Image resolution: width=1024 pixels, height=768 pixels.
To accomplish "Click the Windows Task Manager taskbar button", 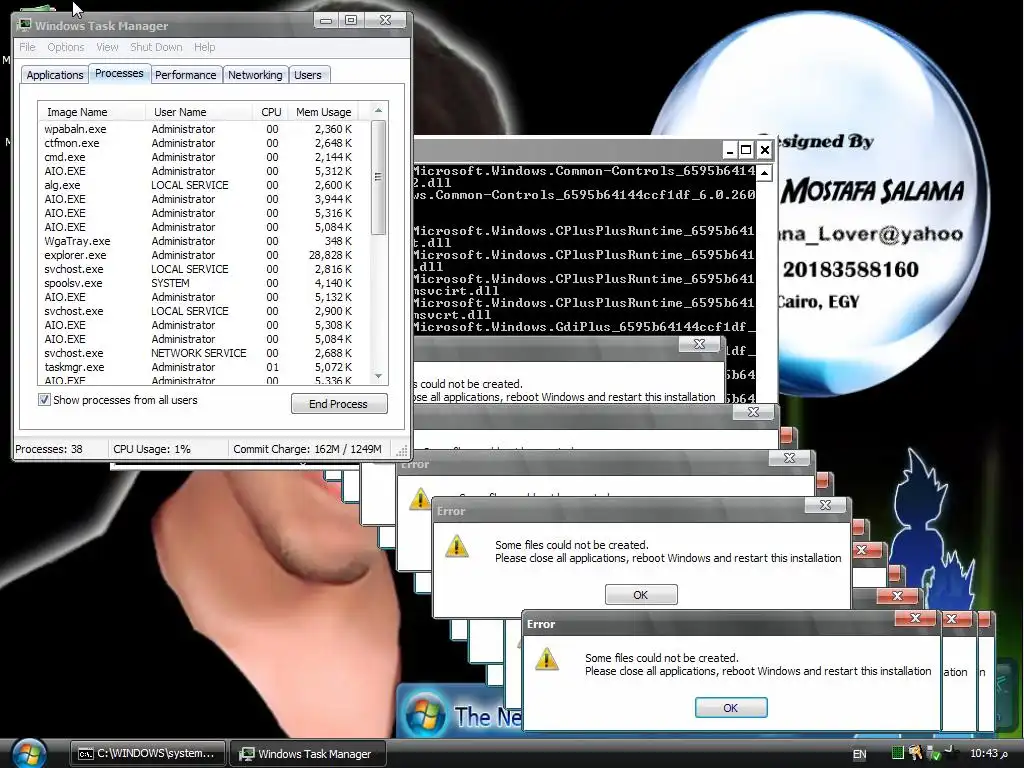I will coord(307,753).
